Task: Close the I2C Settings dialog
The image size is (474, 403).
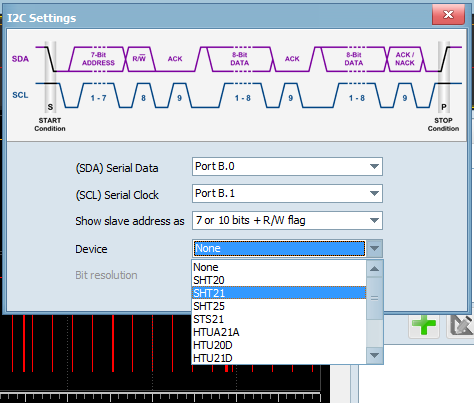Action: 448,15
